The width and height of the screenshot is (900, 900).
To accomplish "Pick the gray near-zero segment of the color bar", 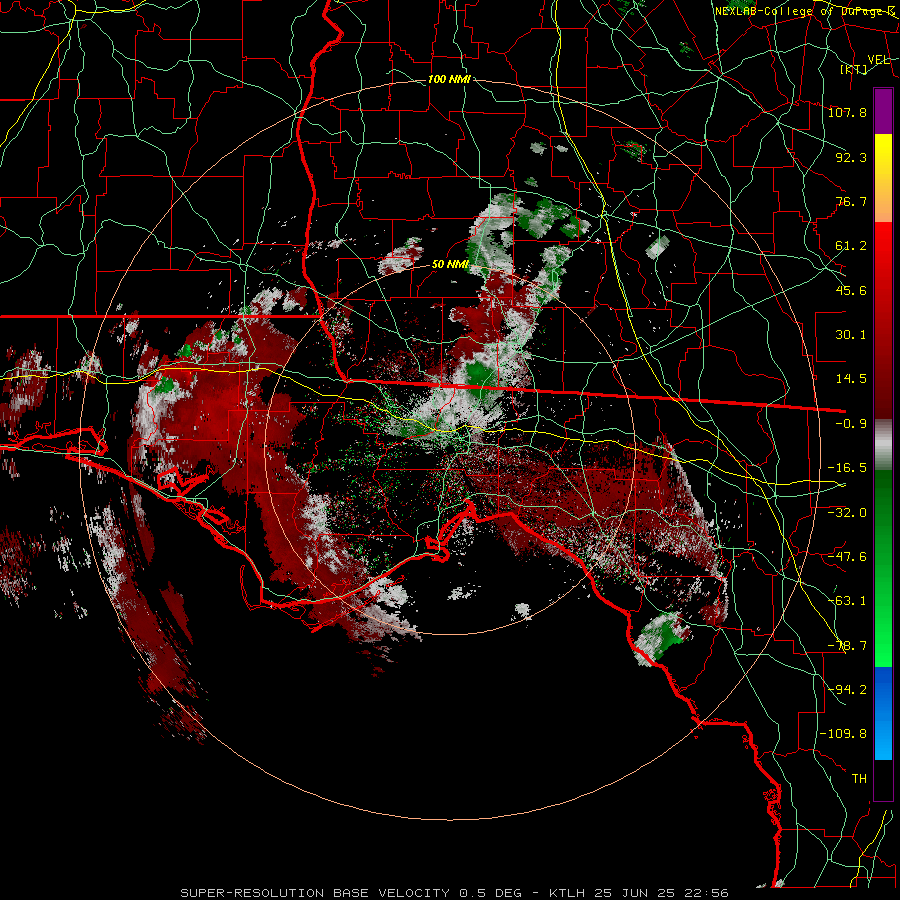I will [883, 445].
